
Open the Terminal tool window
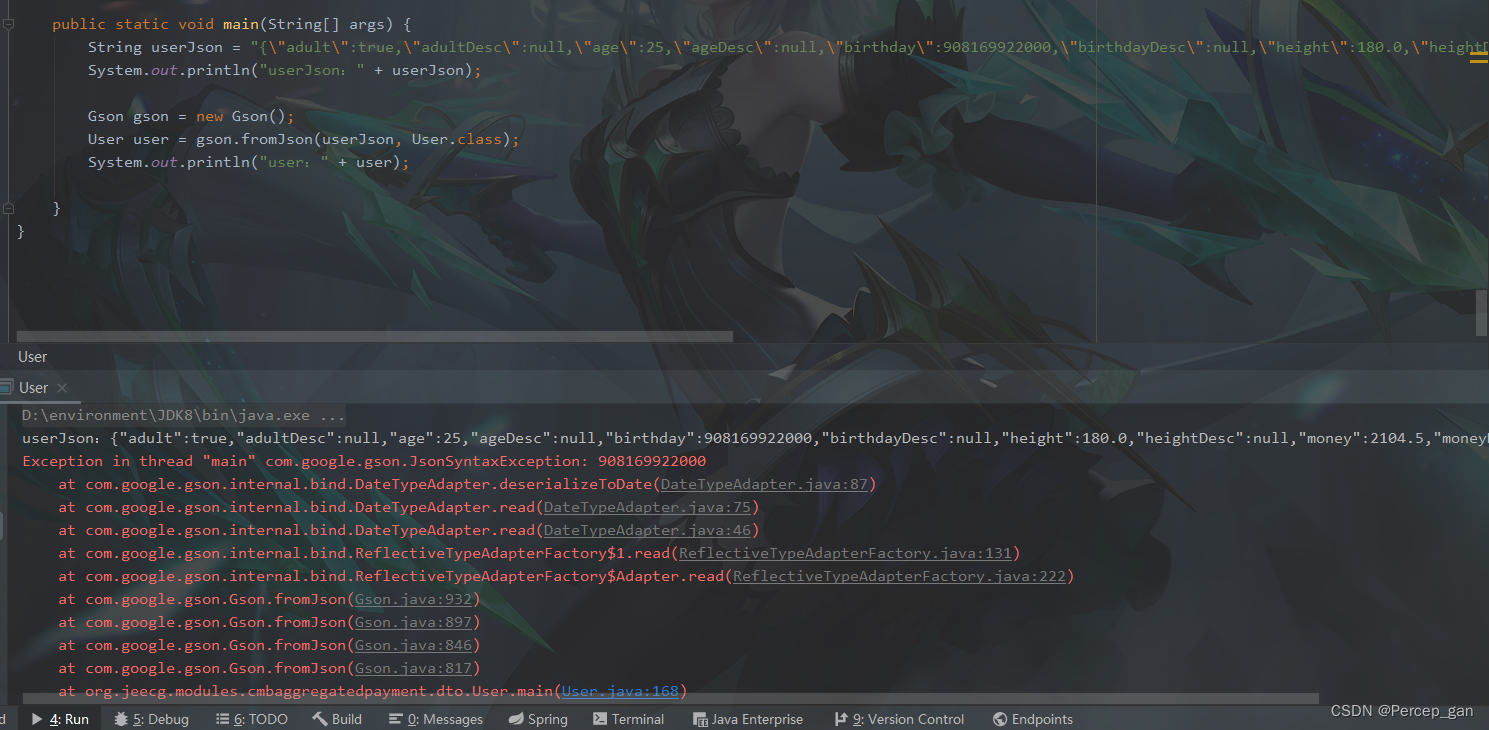click(x=628, y=719)
